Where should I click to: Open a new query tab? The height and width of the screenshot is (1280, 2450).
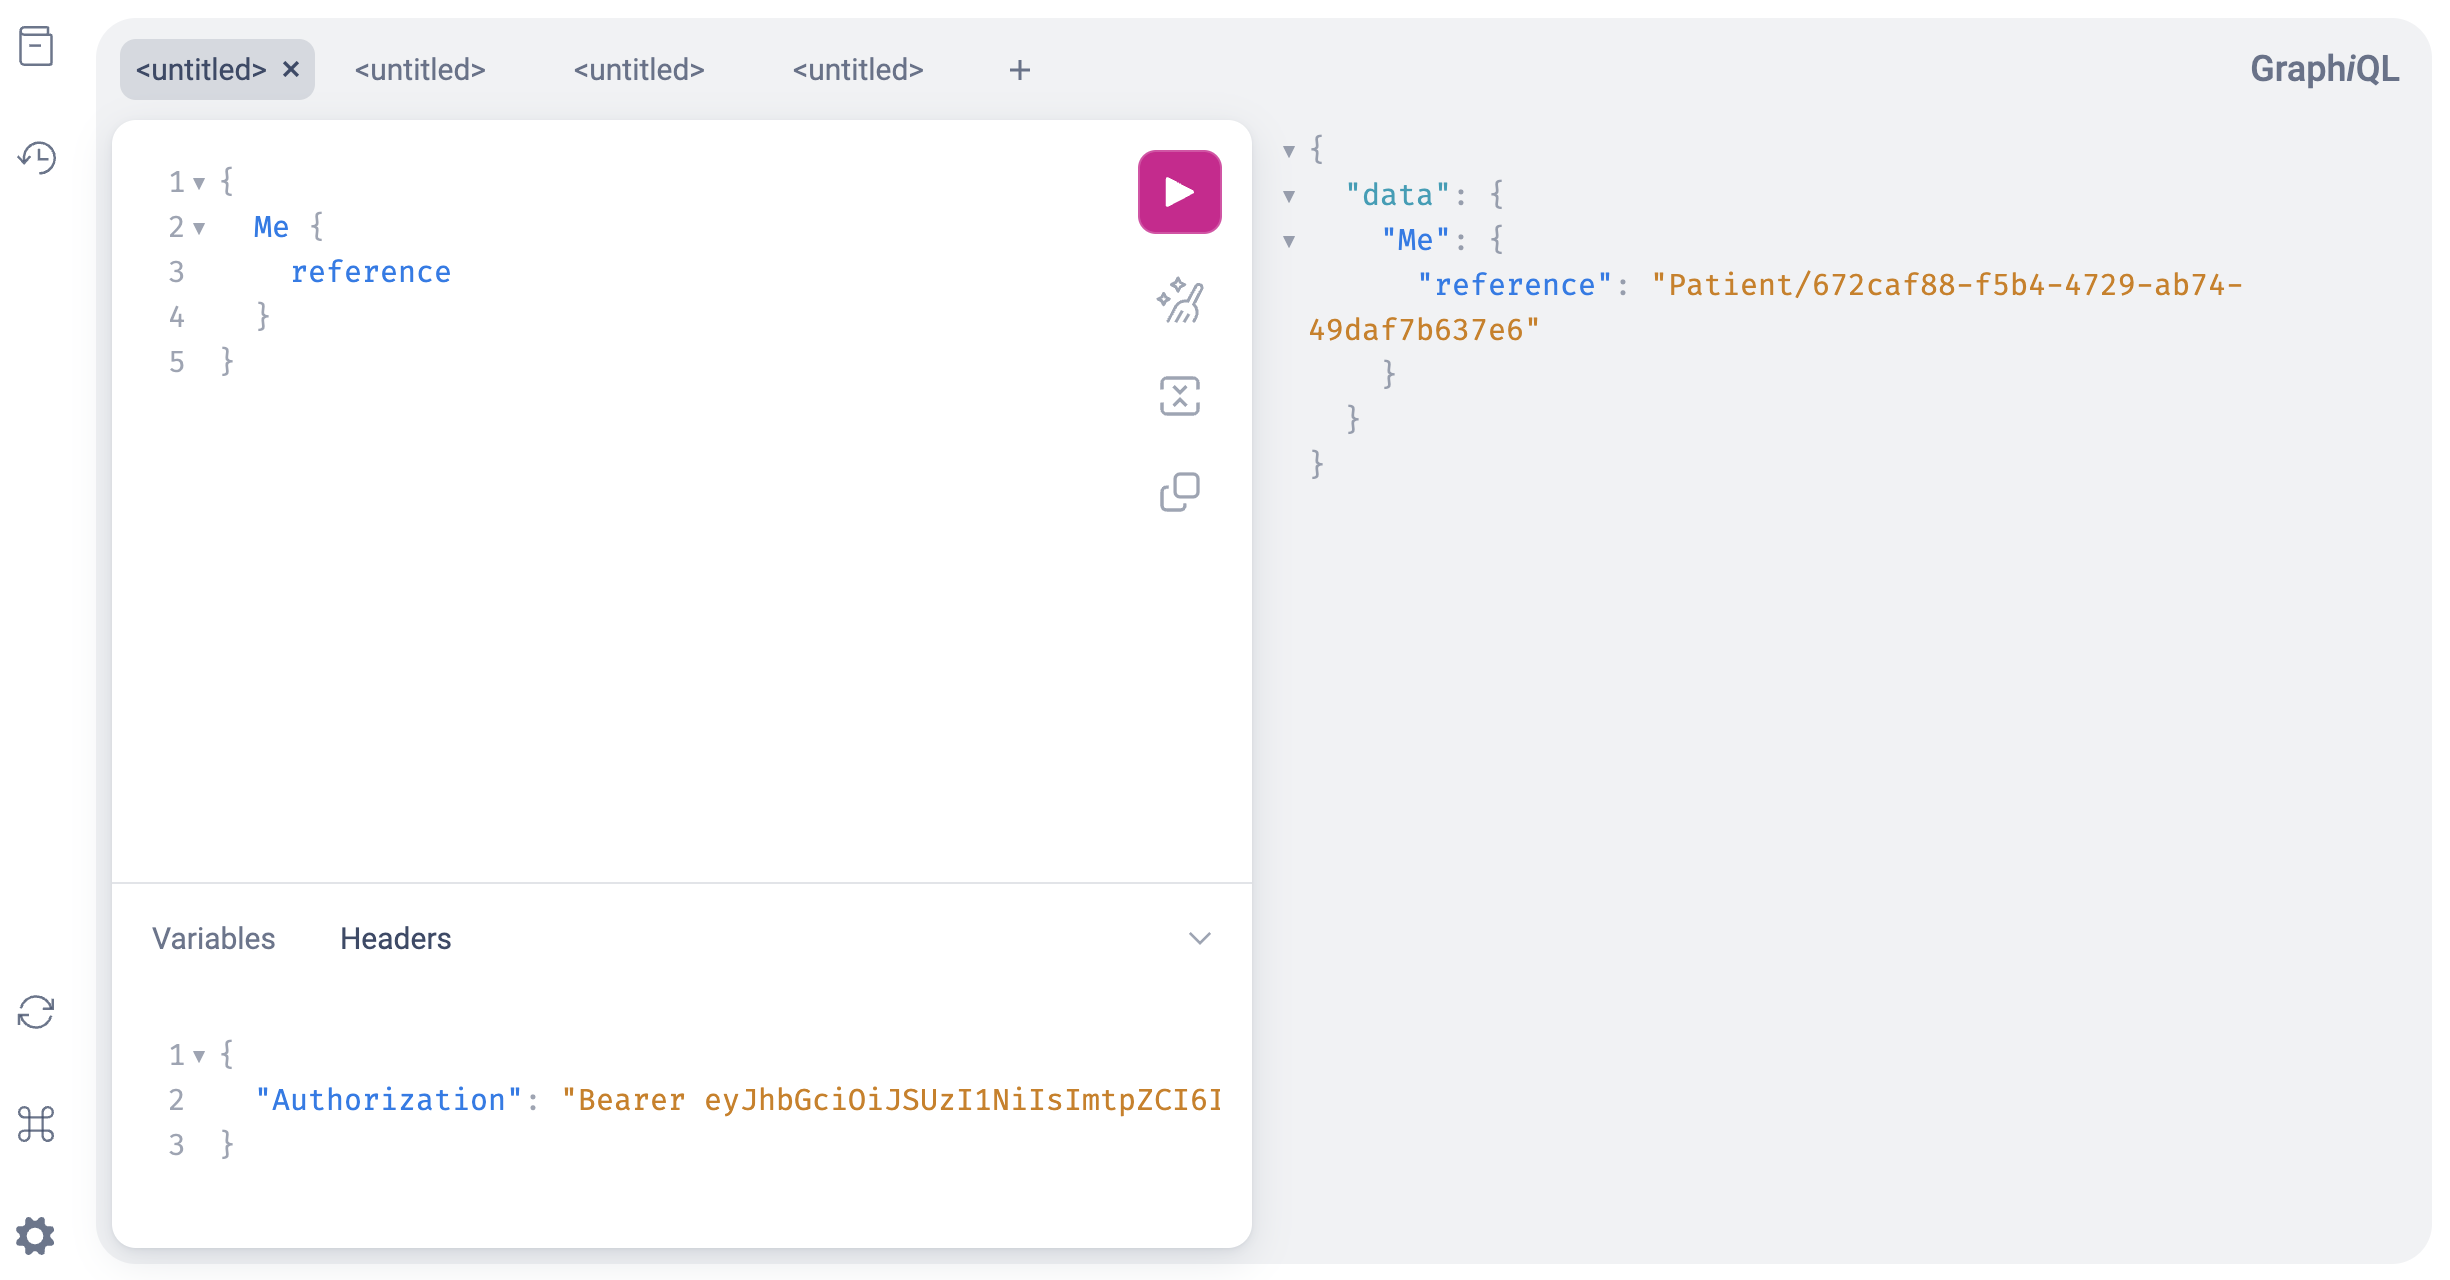[x=1019, y=69]
